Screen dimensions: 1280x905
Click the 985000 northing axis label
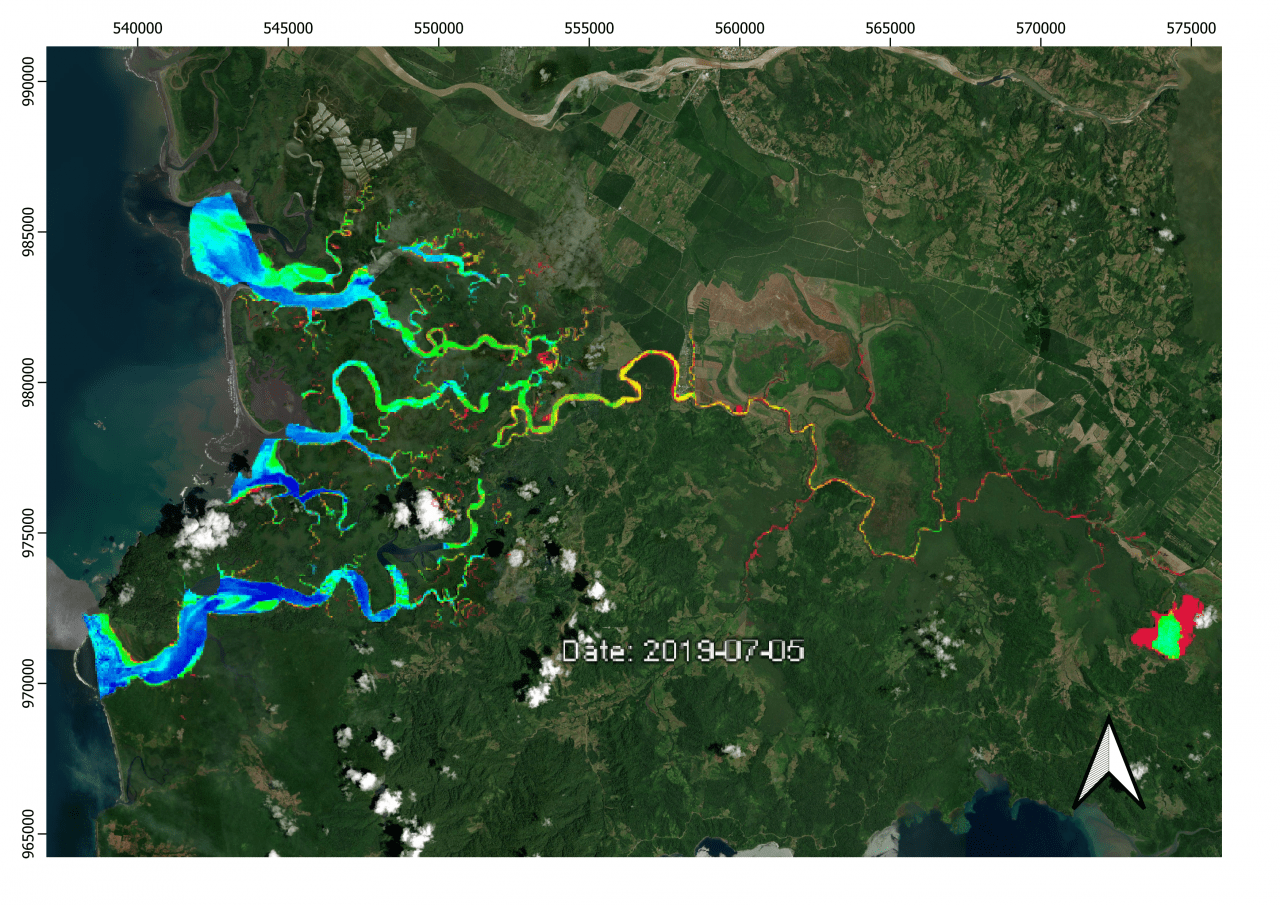[30, 232]
